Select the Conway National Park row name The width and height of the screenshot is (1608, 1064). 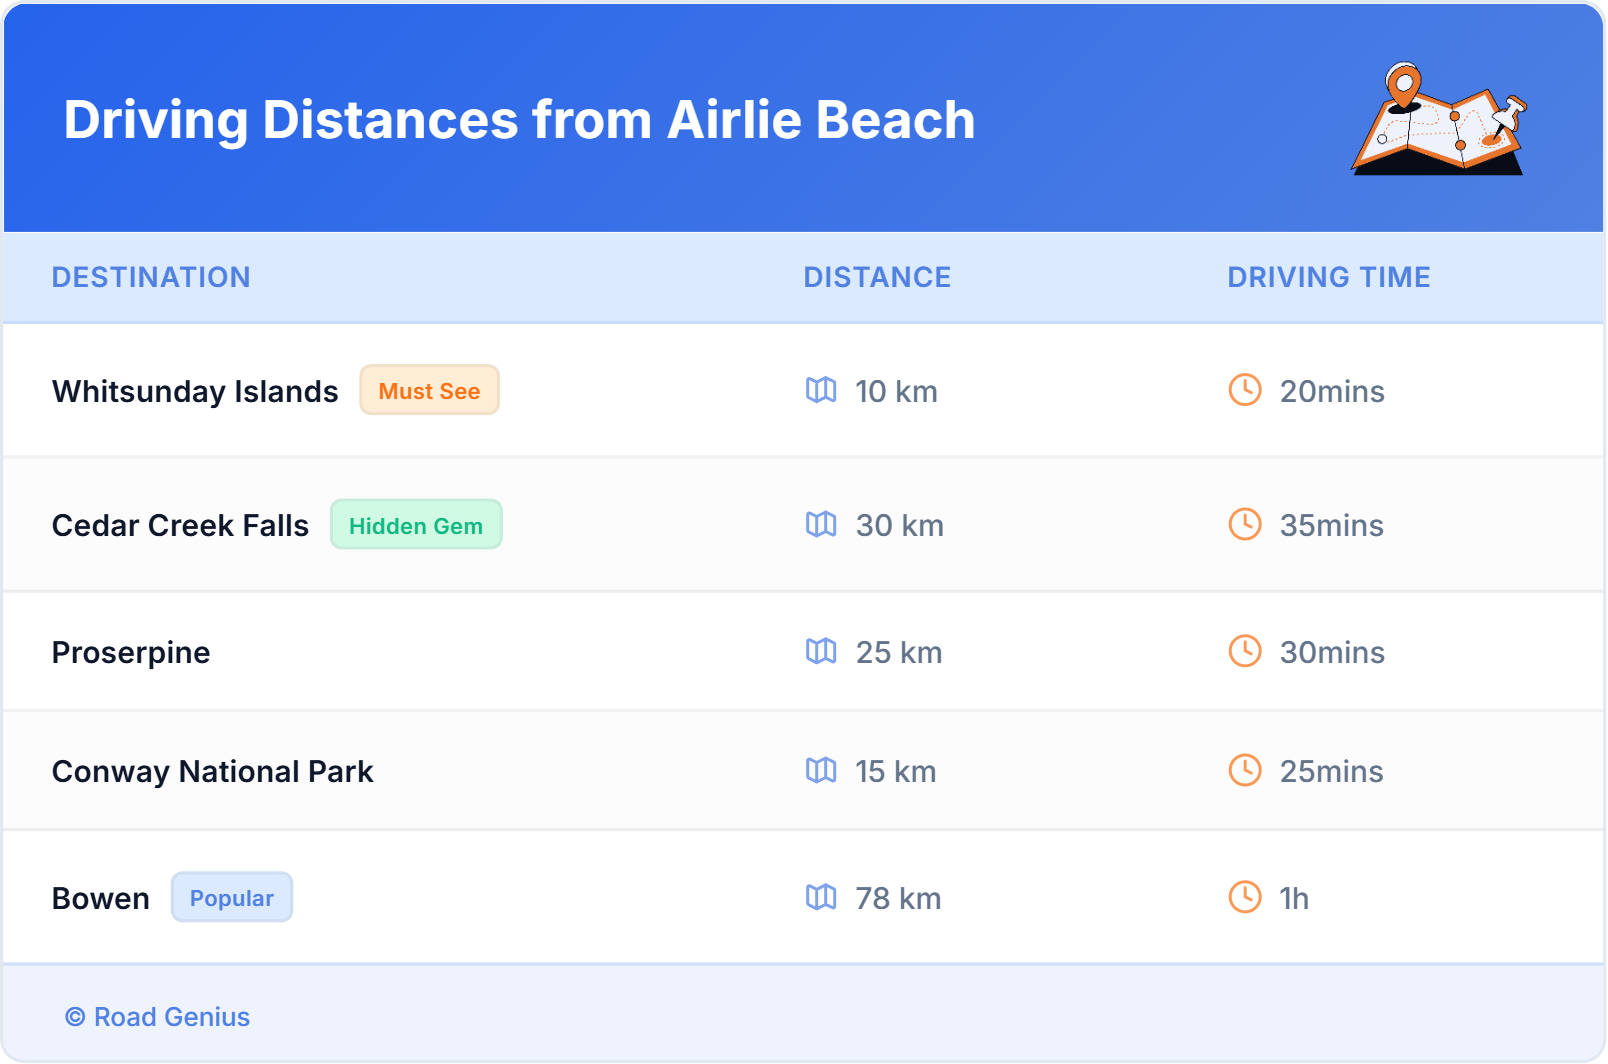tap(212, 771)
